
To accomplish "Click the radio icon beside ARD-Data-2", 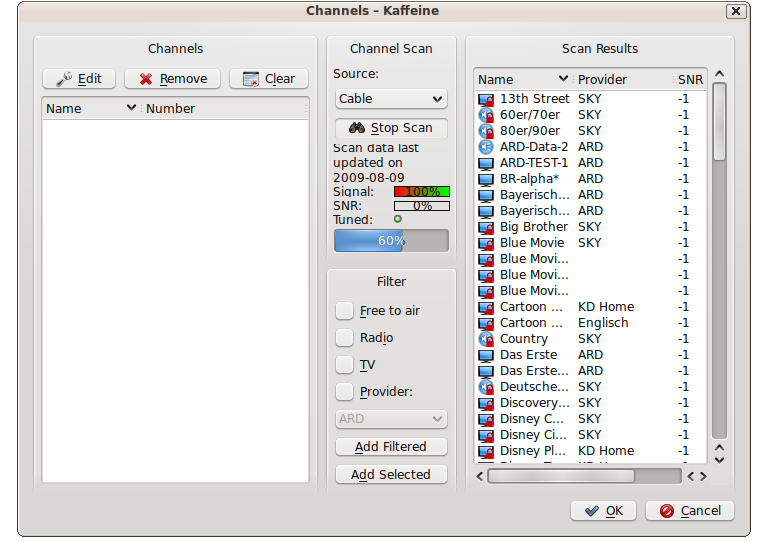I will pyautogui.click(x=486, y=147).
